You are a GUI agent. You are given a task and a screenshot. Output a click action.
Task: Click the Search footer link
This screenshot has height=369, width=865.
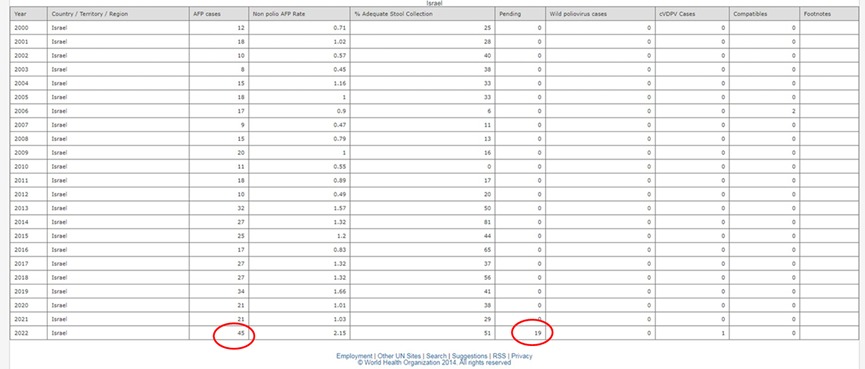pyautogui.click(x=436, y=356)
